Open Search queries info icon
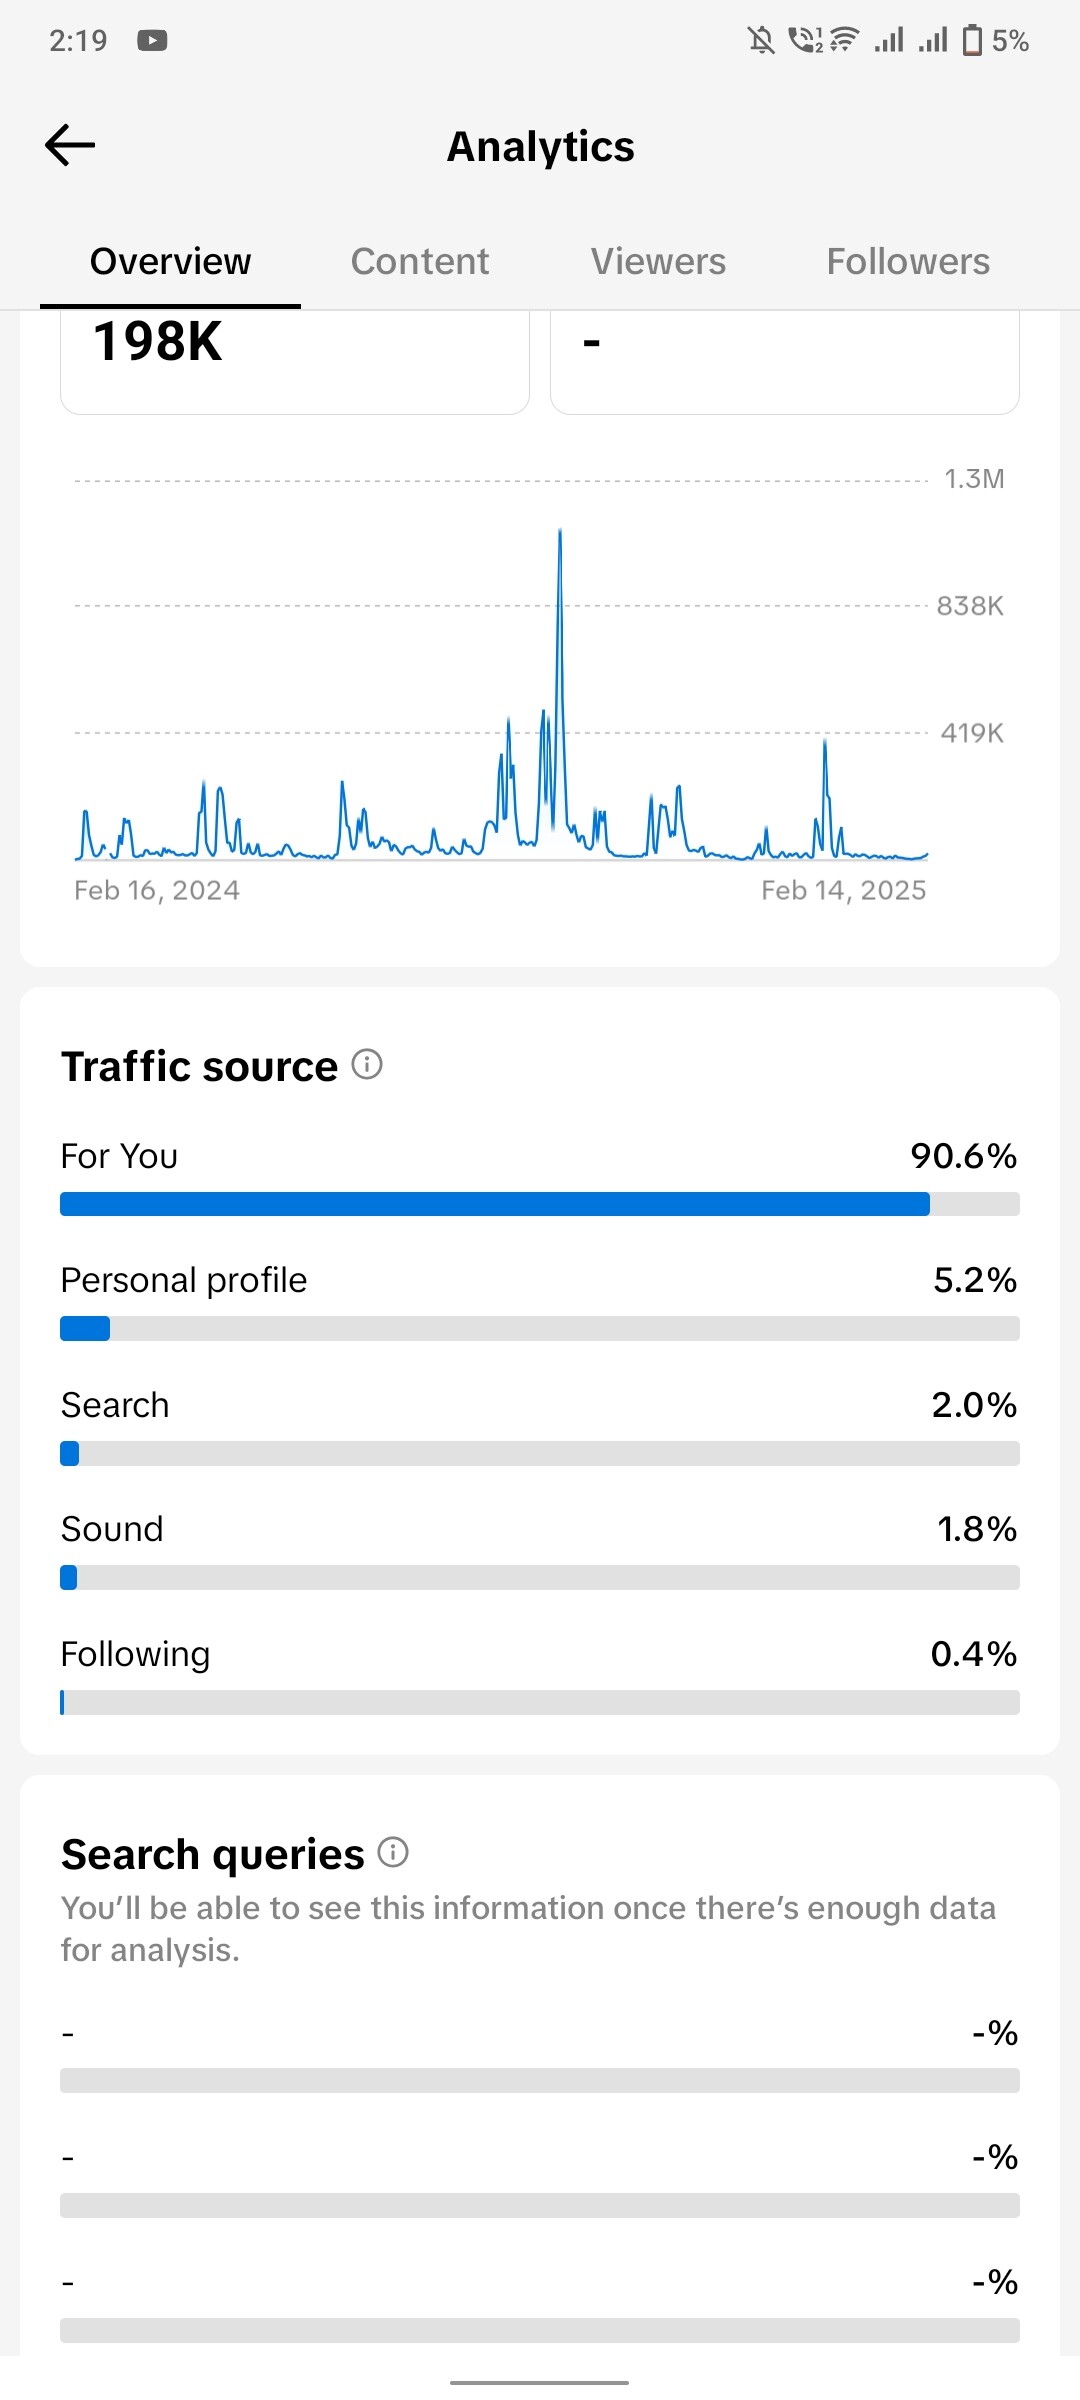This screenshot has height=2400, width=1080. pyautogui.click(x=393, y=1853)
